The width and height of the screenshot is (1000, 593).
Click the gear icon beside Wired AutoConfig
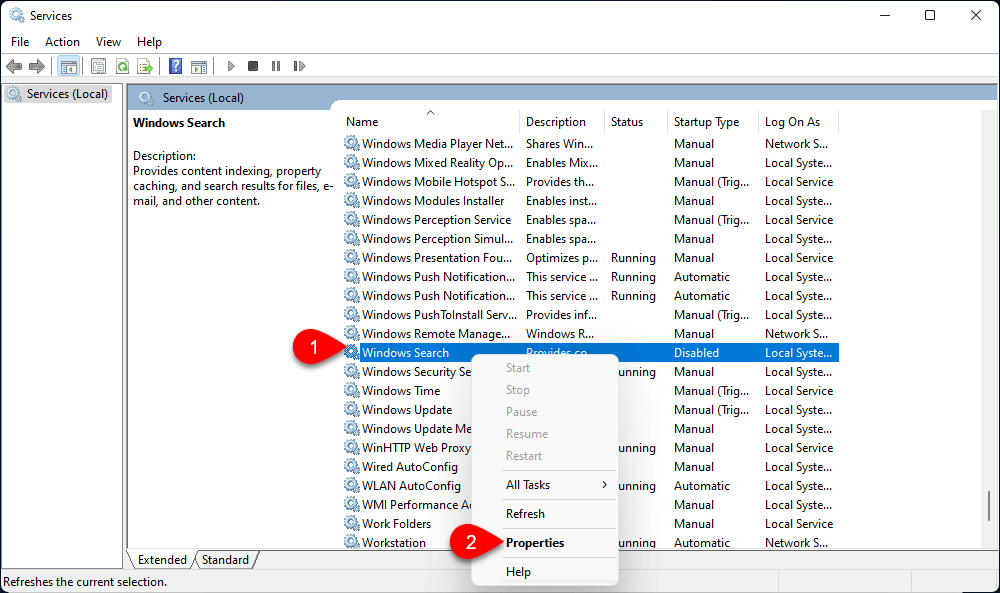coord(351,466)
